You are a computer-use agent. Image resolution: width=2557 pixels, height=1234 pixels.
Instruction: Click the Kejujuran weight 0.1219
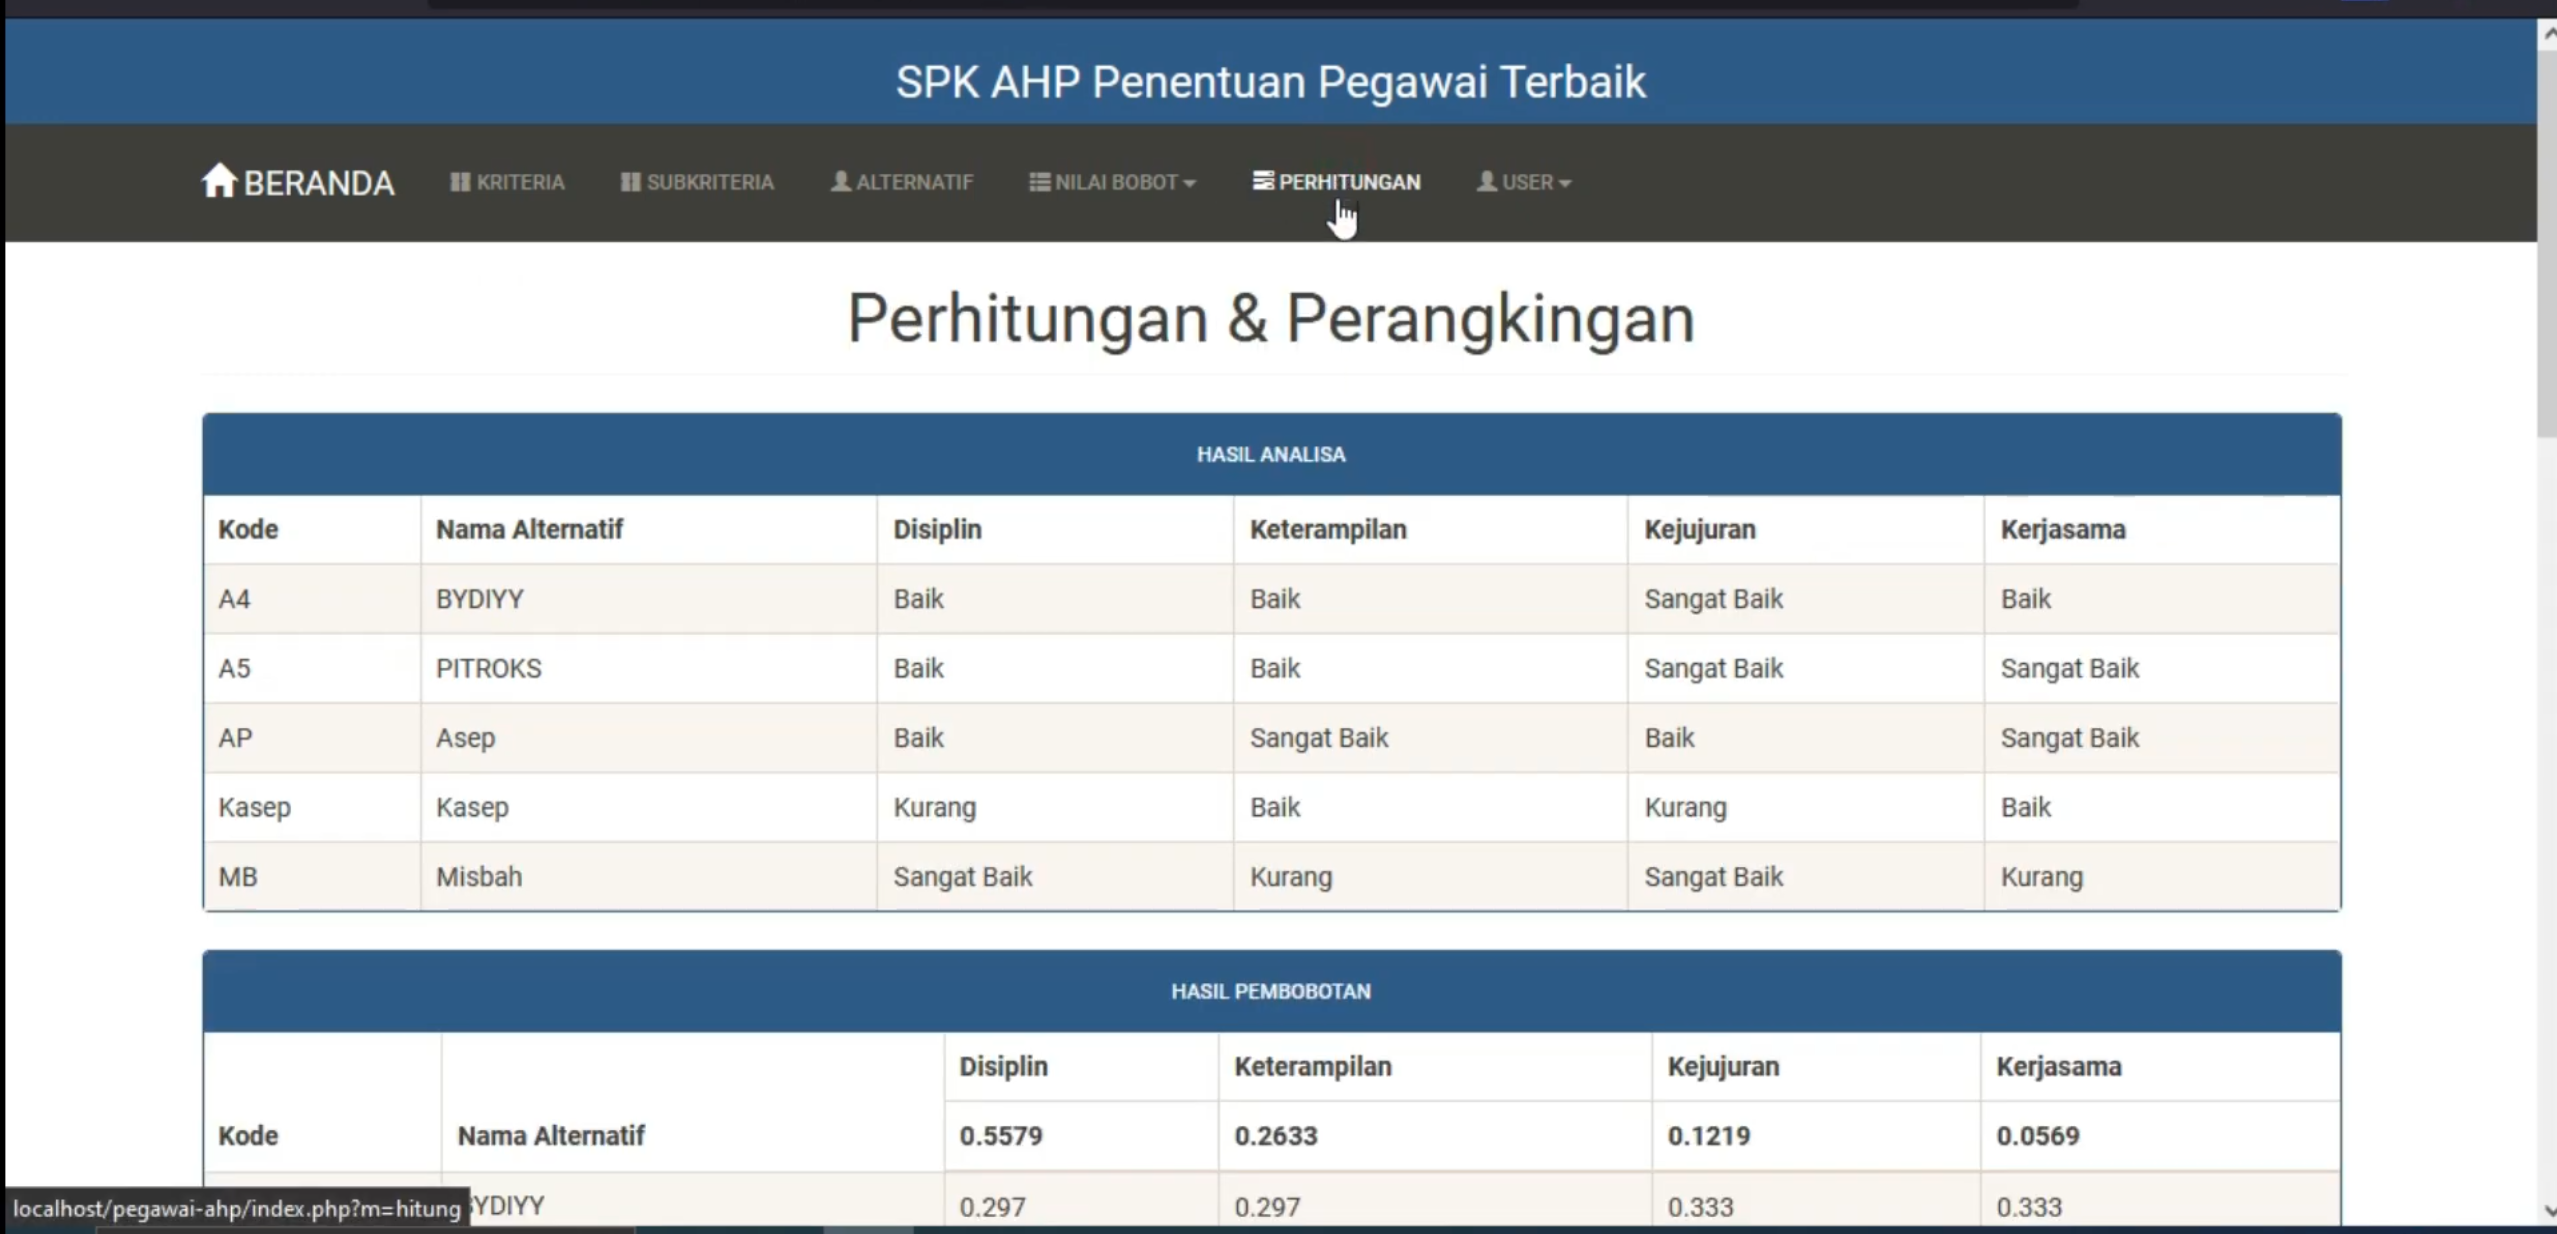click(1709, 1136)
